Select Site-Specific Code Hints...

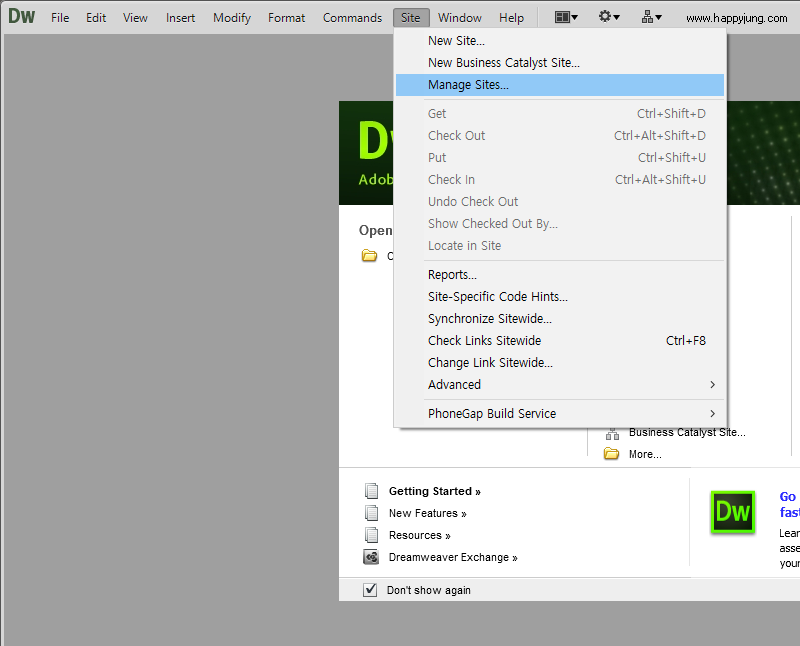coord(560,296)
